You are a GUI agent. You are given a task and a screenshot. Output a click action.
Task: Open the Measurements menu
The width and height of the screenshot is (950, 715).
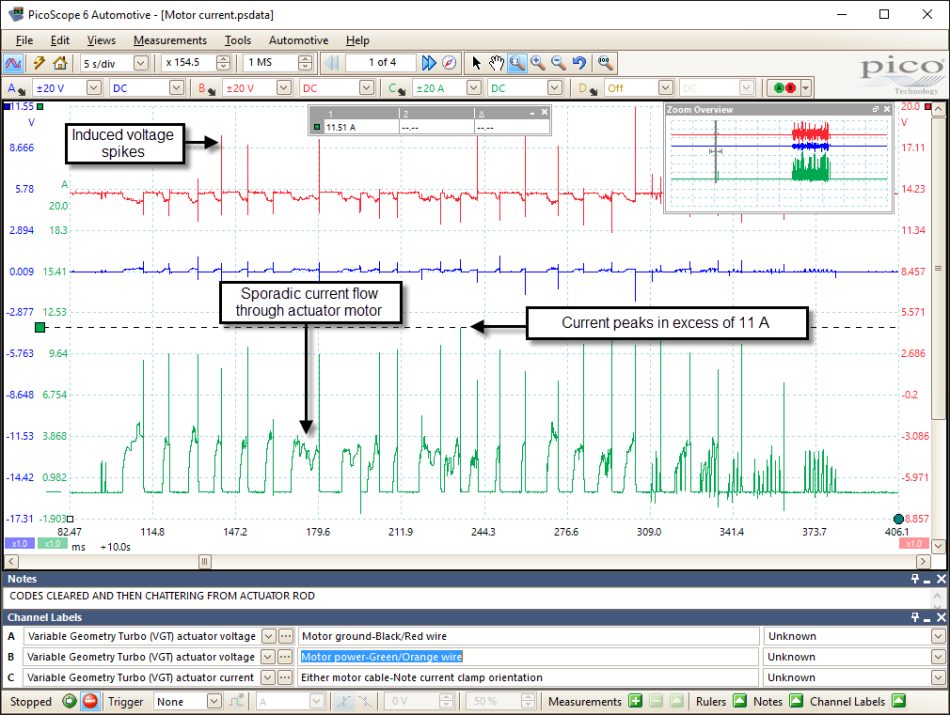pyautogui.click(x=170, y=40)
